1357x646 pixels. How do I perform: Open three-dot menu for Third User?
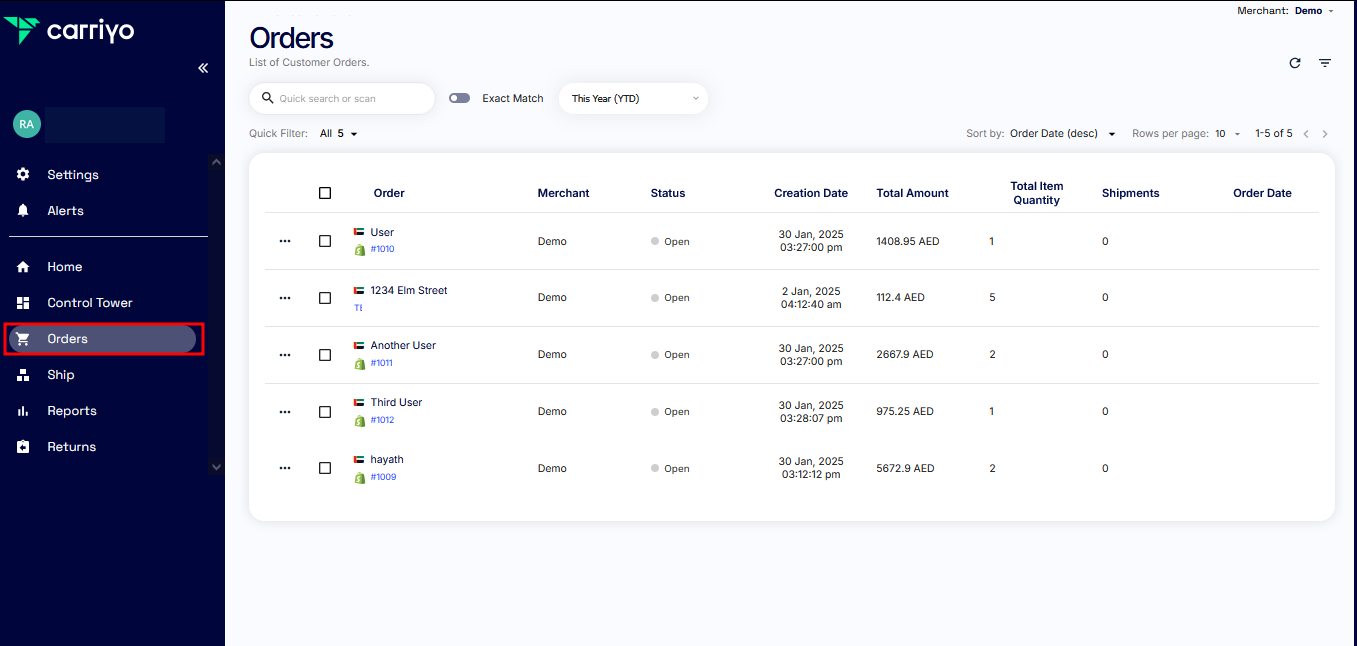point(285,412)
